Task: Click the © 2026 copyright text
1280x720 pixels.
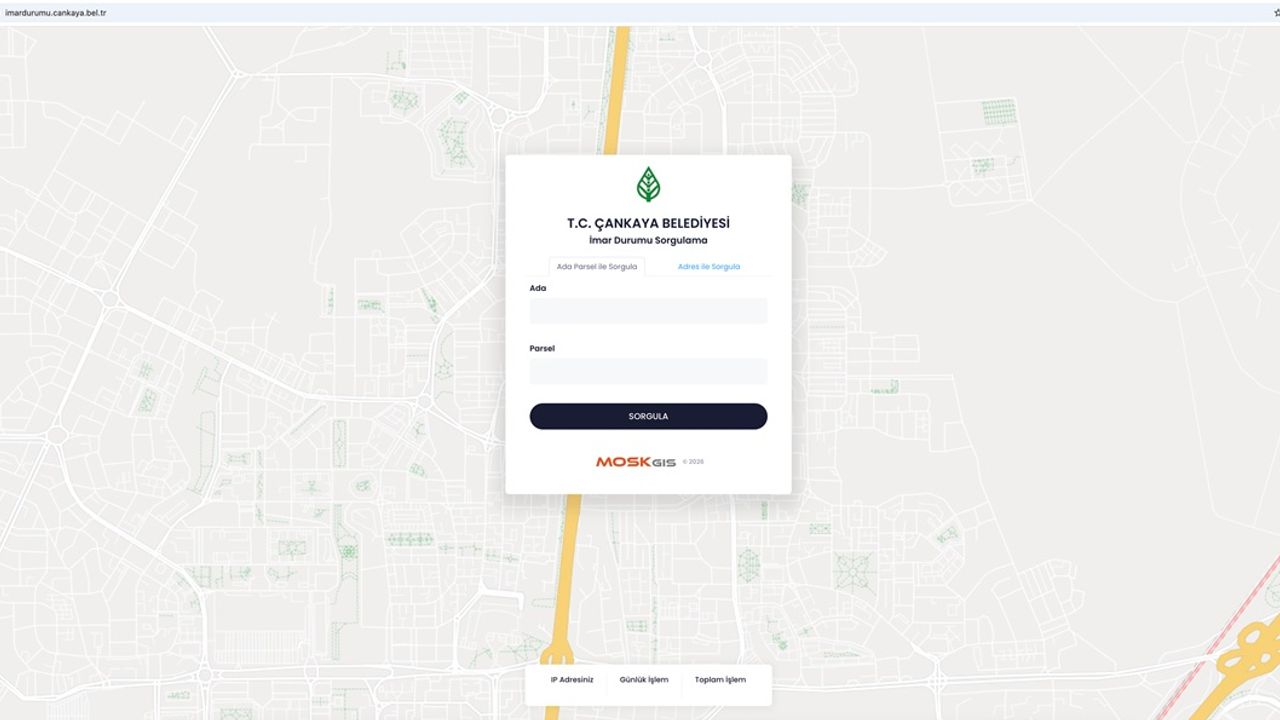Action: click(x=693, y=462)
